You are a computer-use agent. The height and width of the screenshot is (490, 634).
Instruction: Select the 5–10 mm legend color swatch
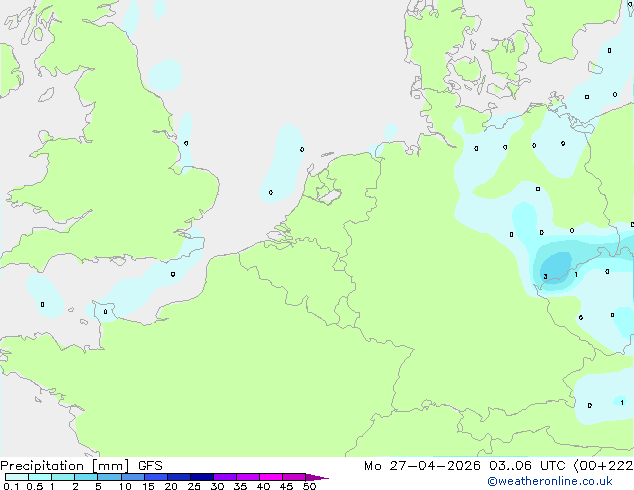pyautogui.click(x=109, y=477)
